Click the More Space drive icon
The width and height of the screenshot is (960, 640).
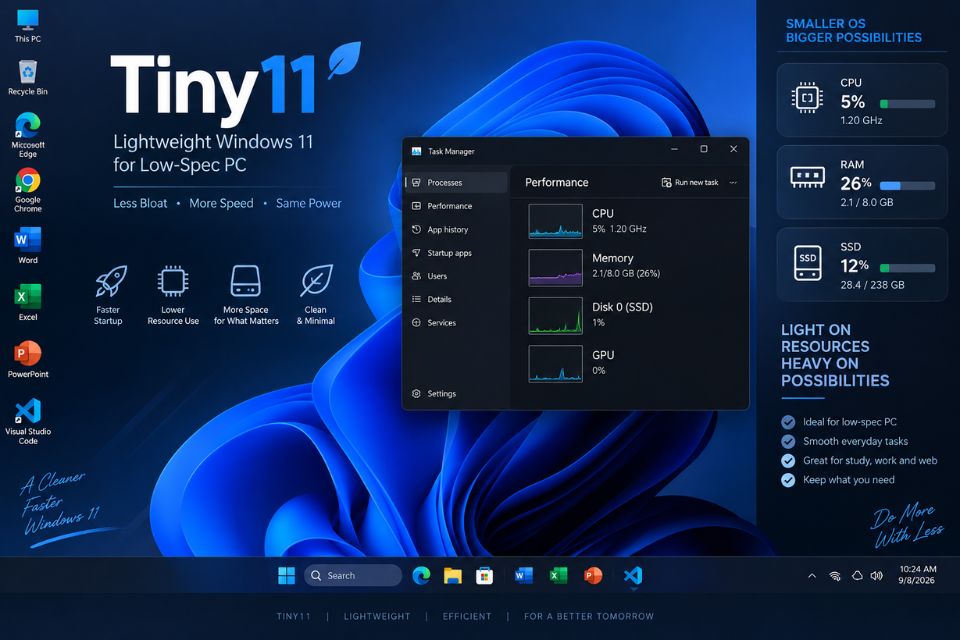[246, 281]
